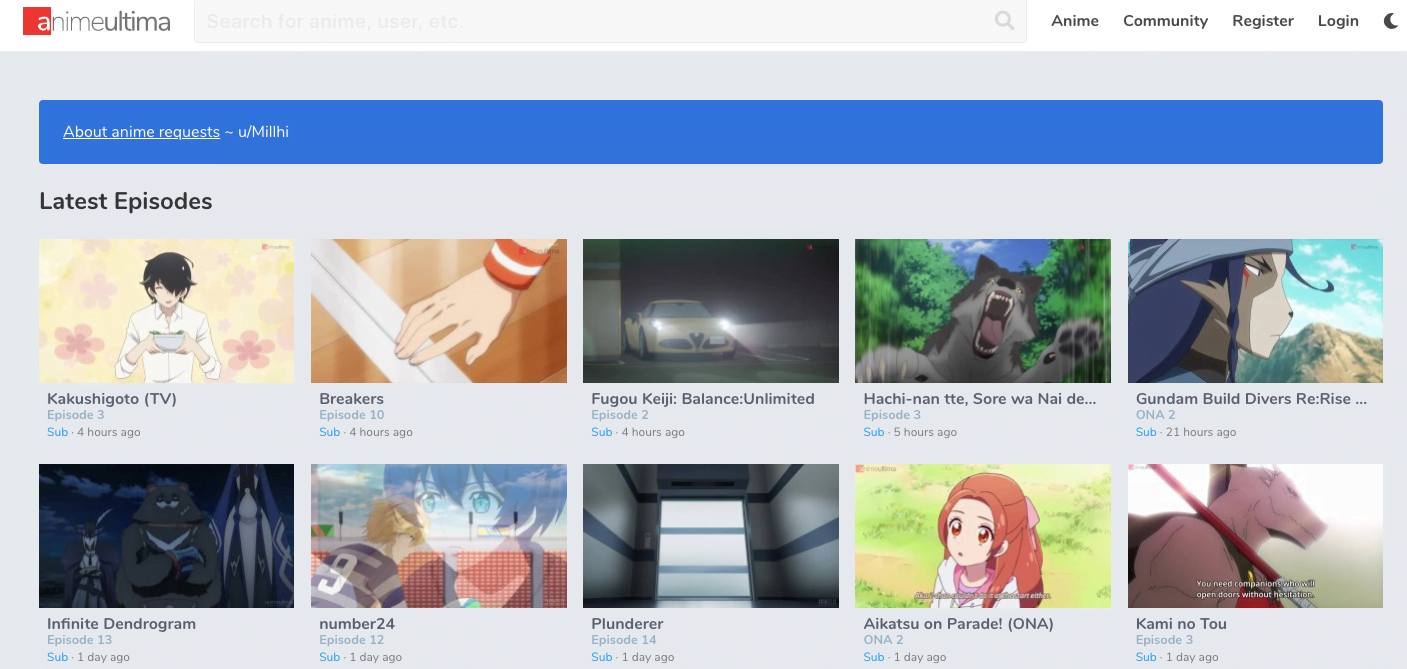This screenshot has width=1407, height=669.
Task: Click Episode 14 under Plunderer
Action: 623,640
